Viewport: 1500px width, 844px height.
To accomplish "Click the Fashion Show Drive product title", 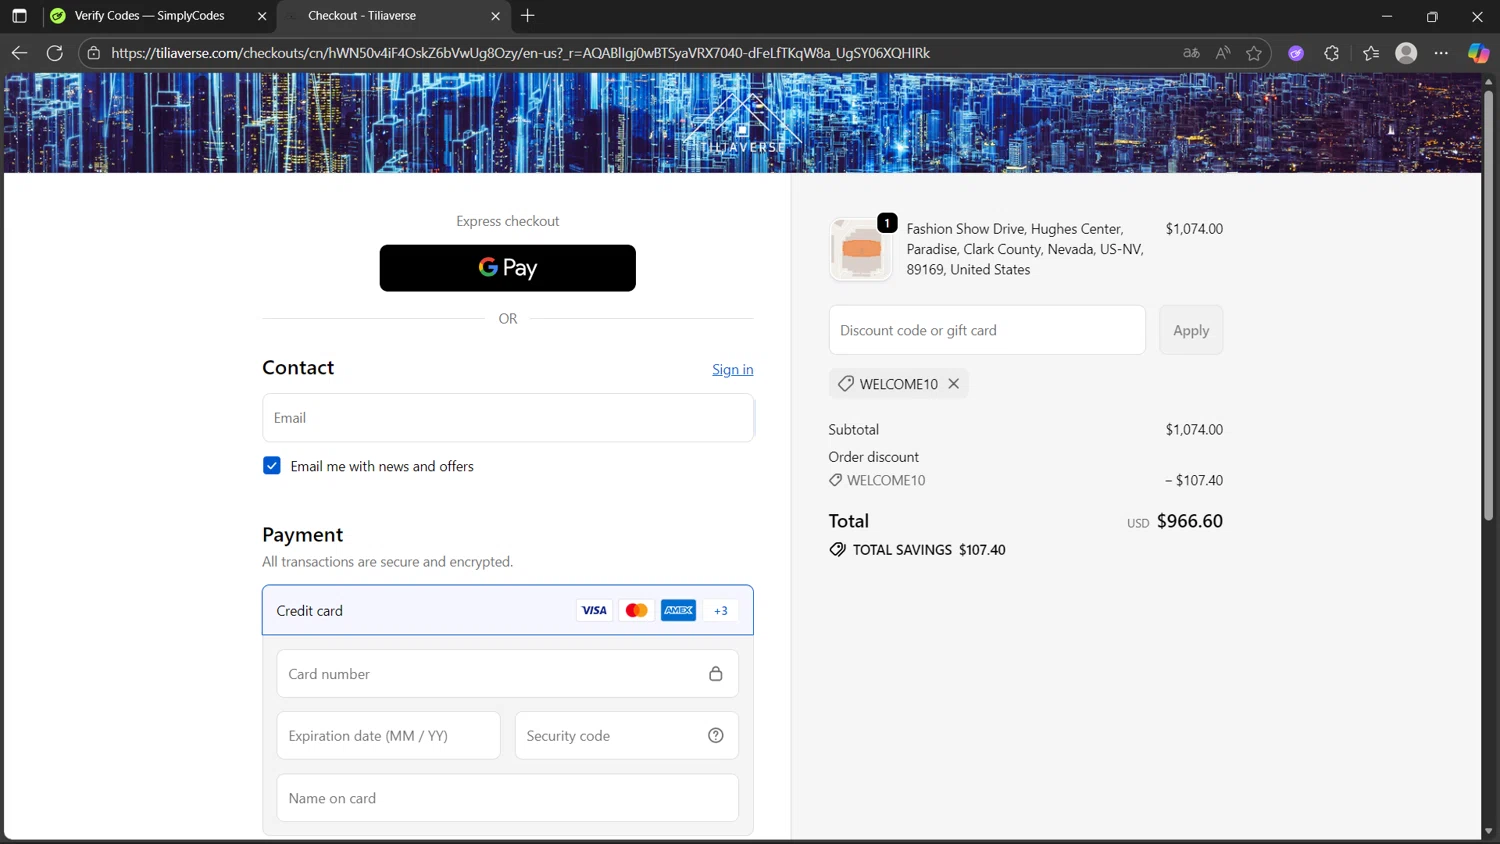I will point(1025,249).
